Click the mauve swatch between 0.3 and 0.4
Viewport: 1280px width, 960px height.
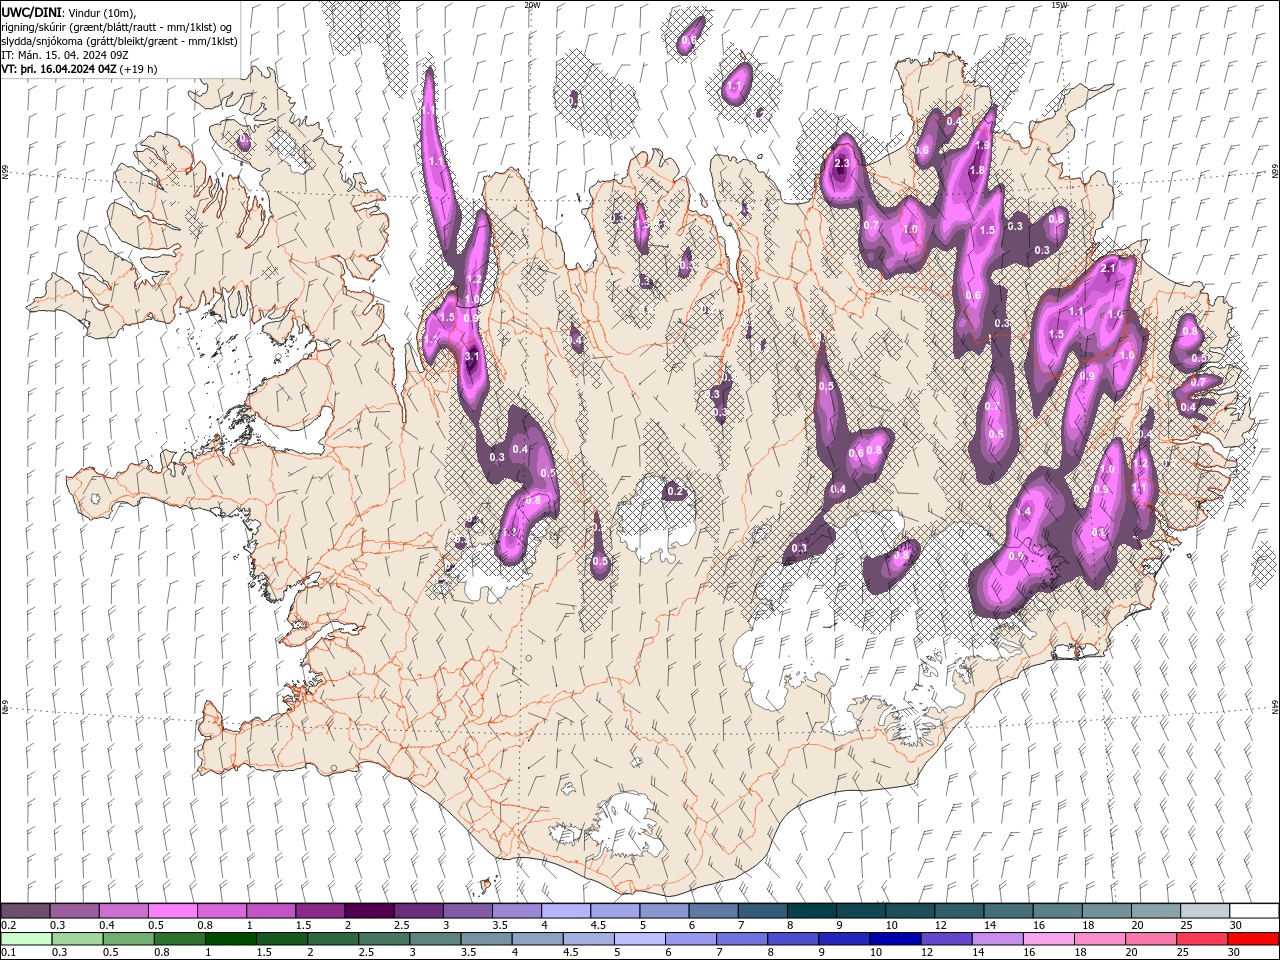point(74,911)
